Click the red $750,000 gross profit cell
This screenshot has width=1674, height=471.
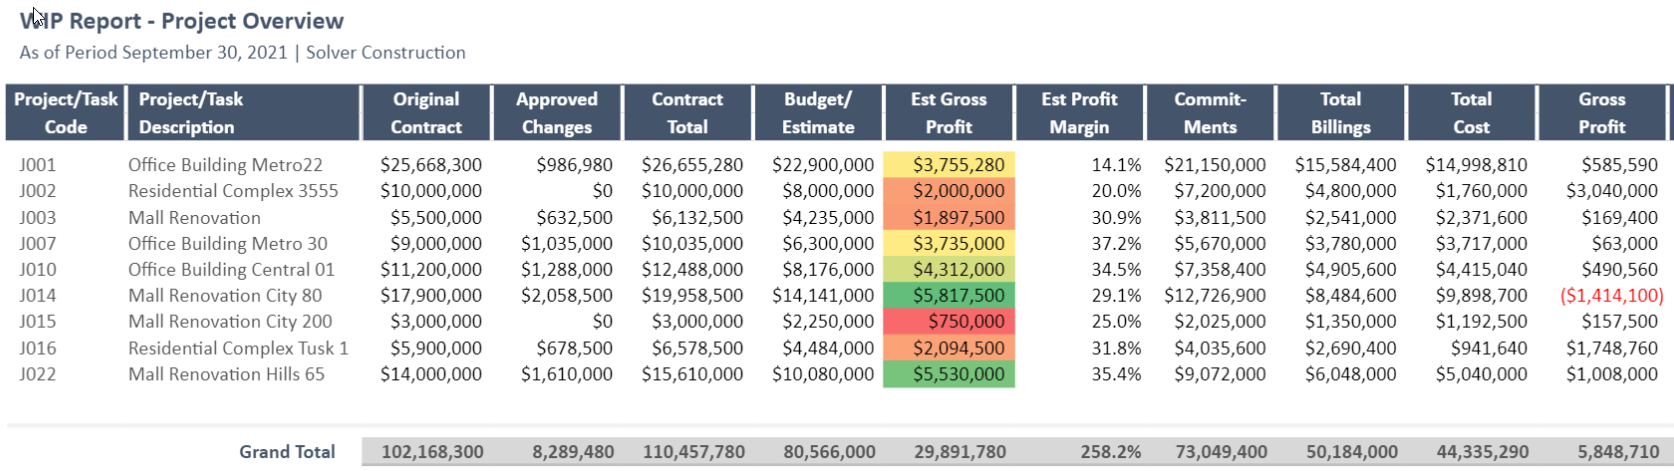949,321
